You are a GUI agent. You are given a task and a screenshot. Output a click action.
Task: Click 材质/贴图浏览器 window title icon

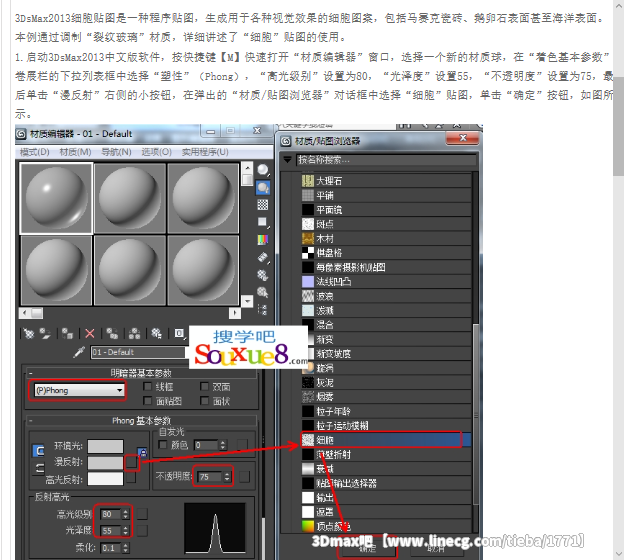tap(286, 141)
